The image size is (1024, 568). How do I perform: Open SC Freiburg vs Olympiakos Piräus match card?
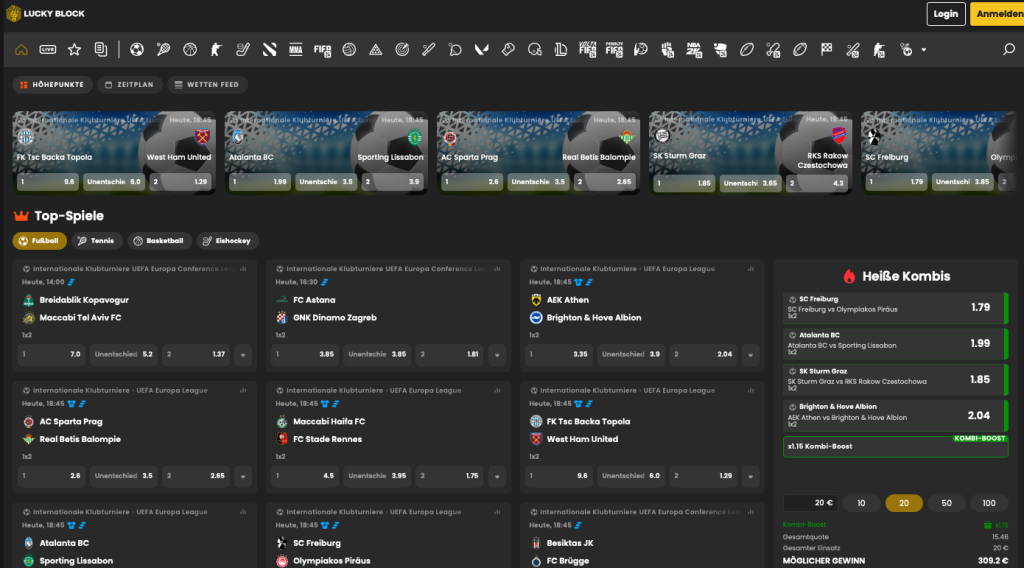pyautogui.click(x=389, y=535)
